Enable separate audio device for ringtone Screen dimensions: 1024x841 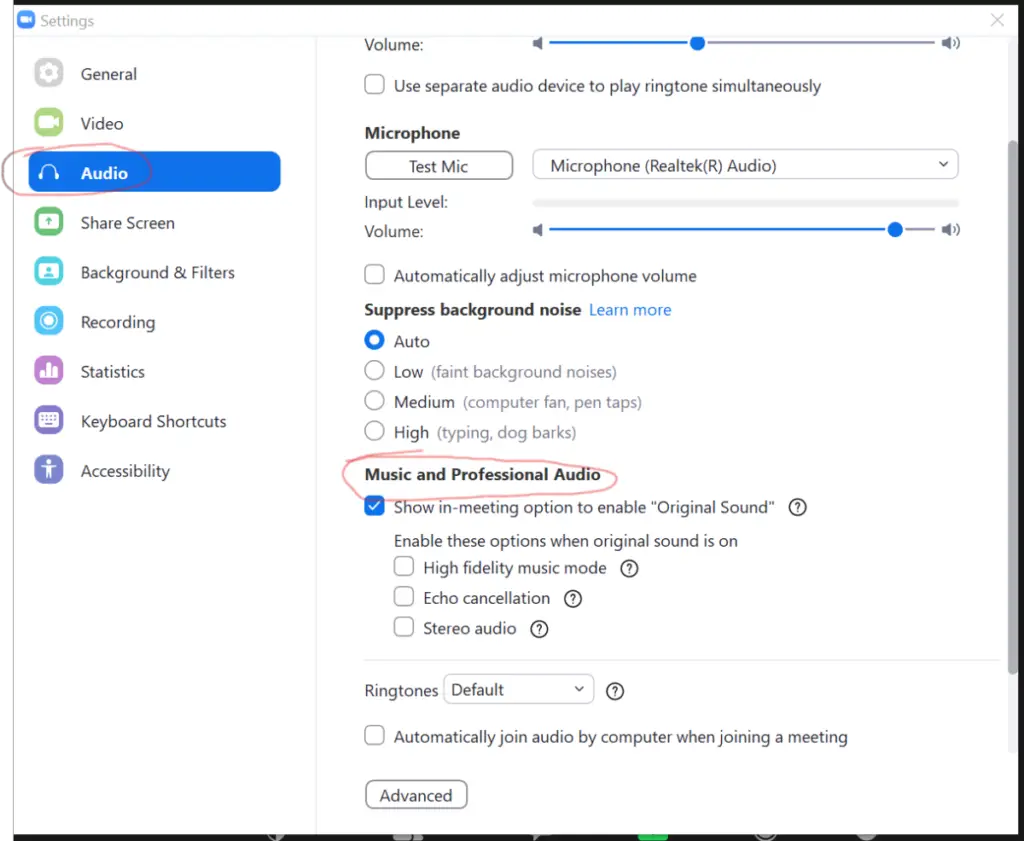pyautogui.click(x=374, y=85)
